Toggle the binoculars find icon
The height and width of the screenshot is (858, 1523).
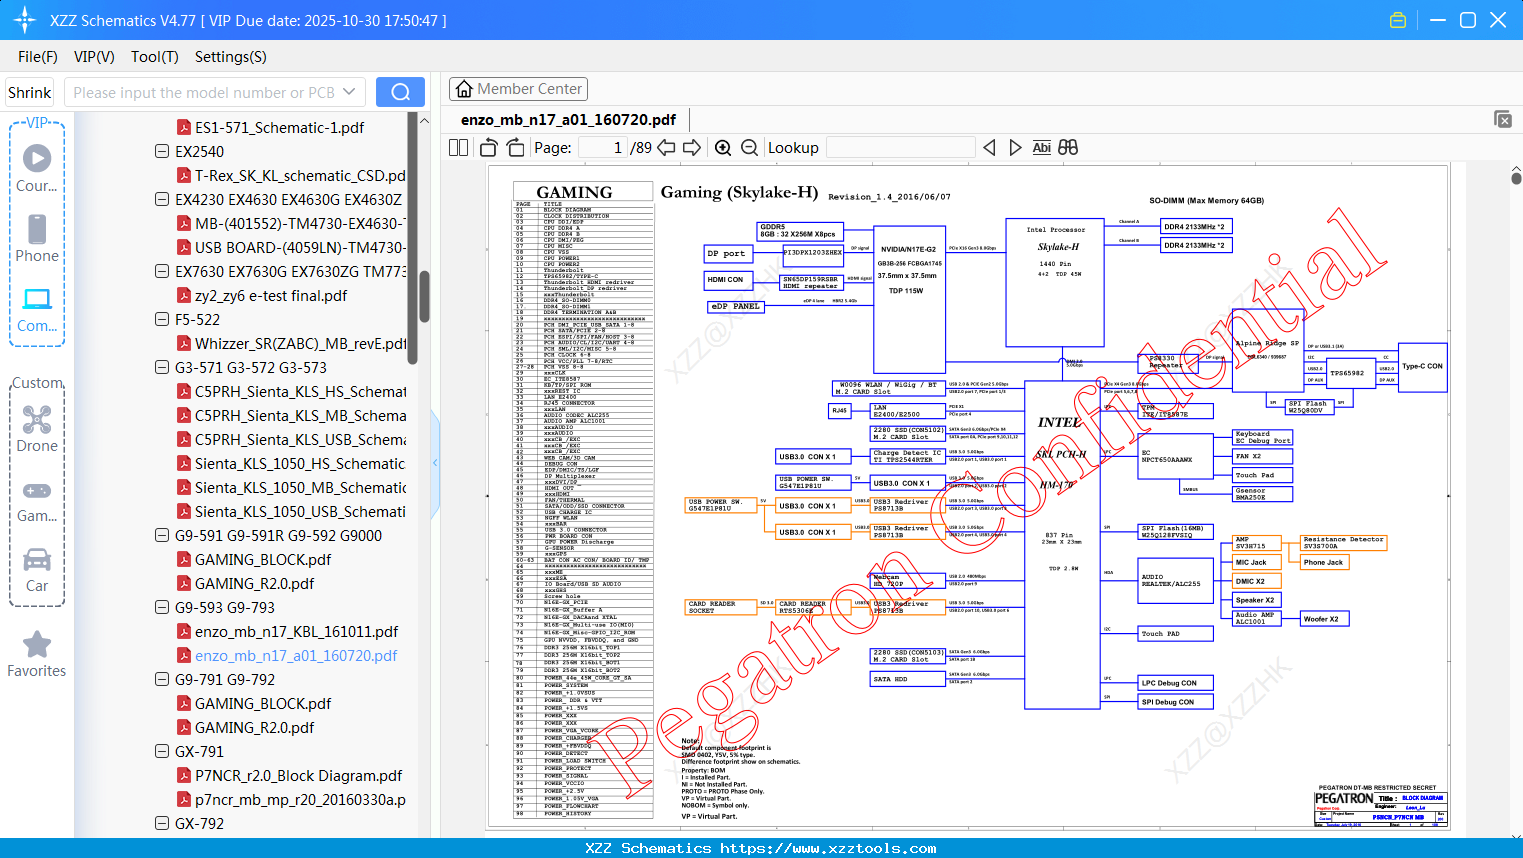pyautogui.click(x=1068, y=148)
